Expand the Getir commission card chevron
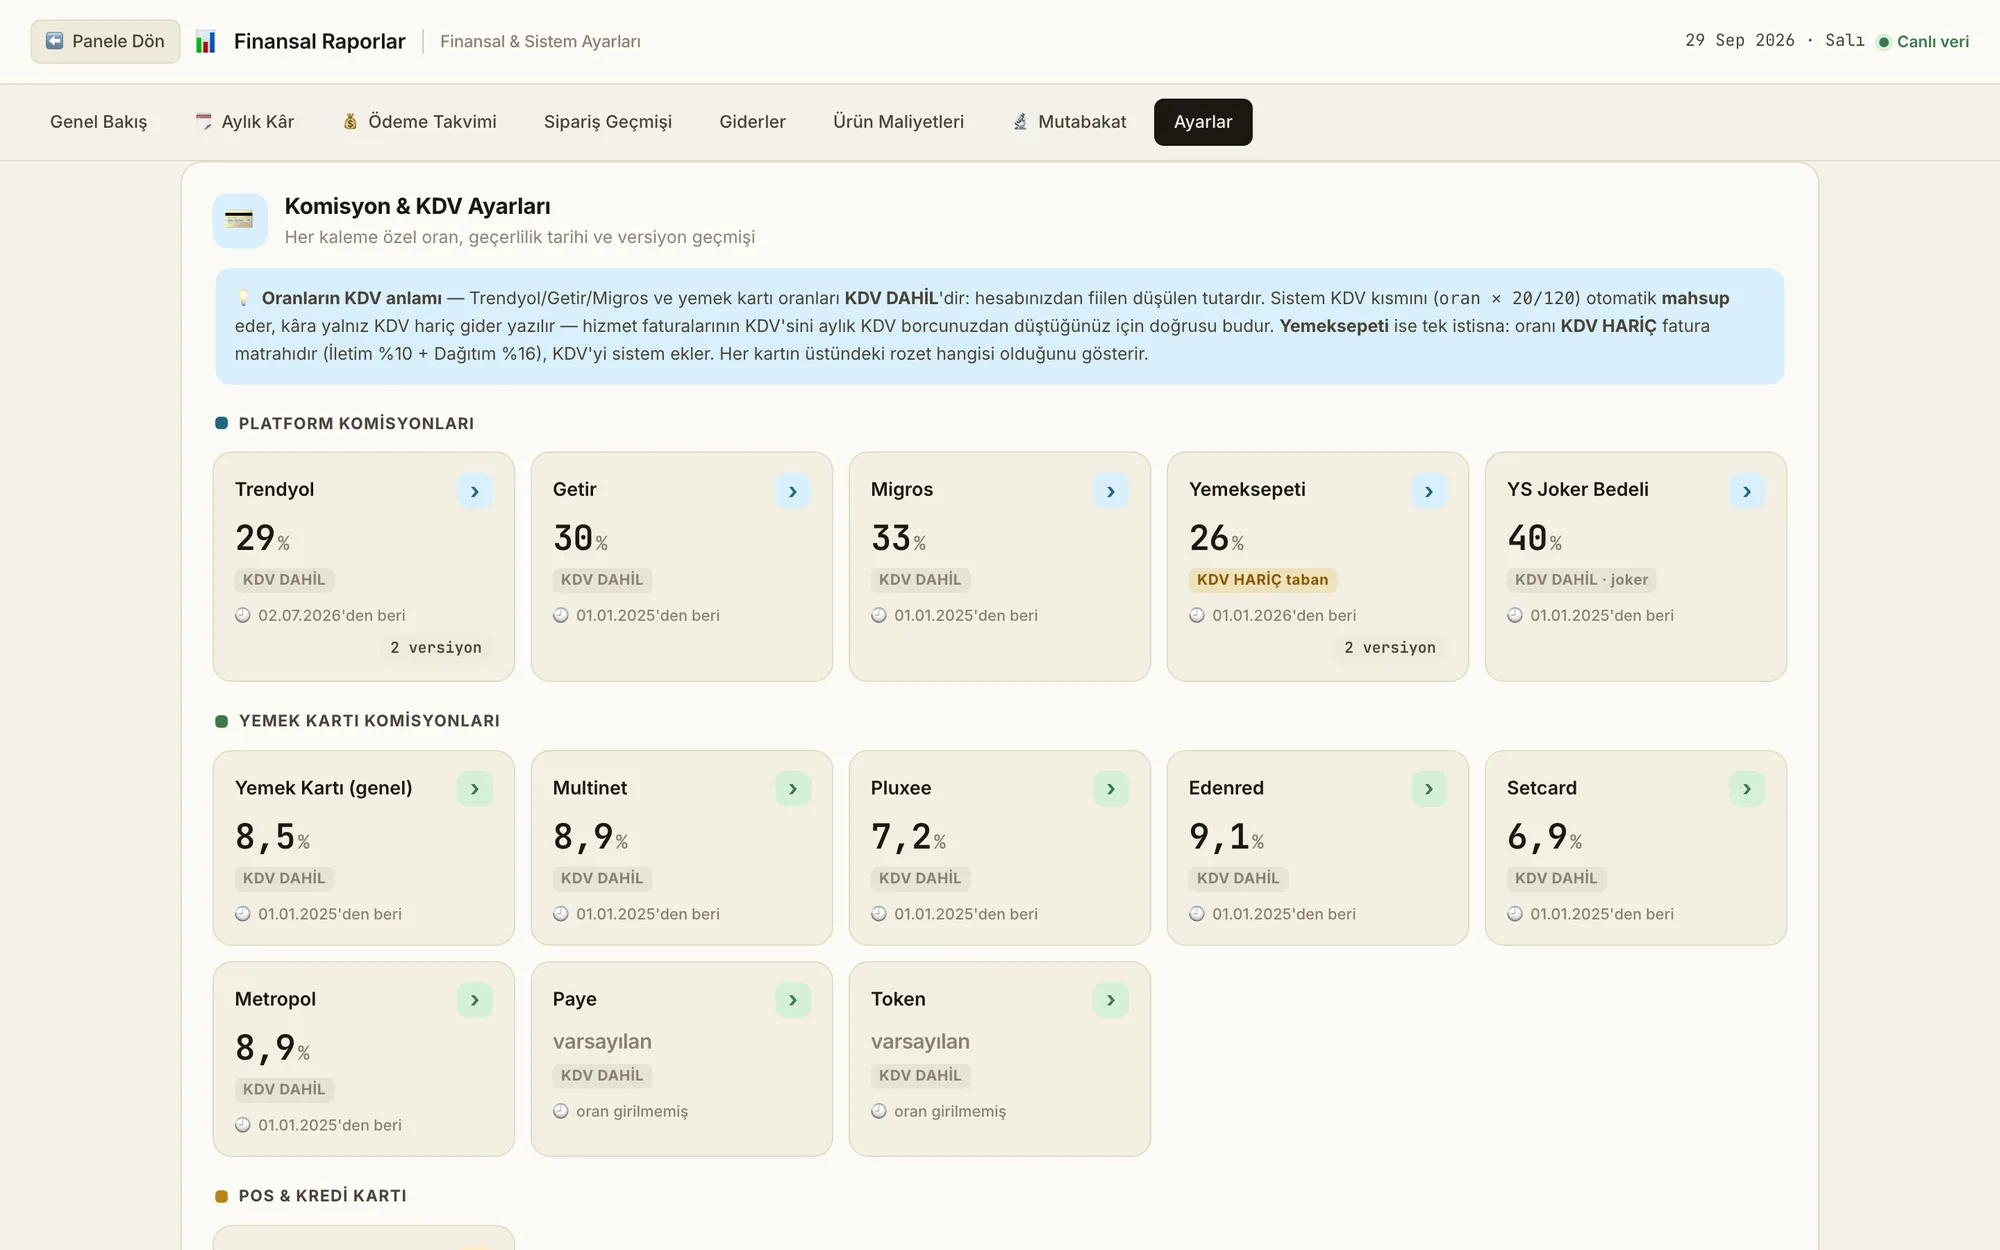Screen dimensions: 2000x1250 click(x=793, y=491)
